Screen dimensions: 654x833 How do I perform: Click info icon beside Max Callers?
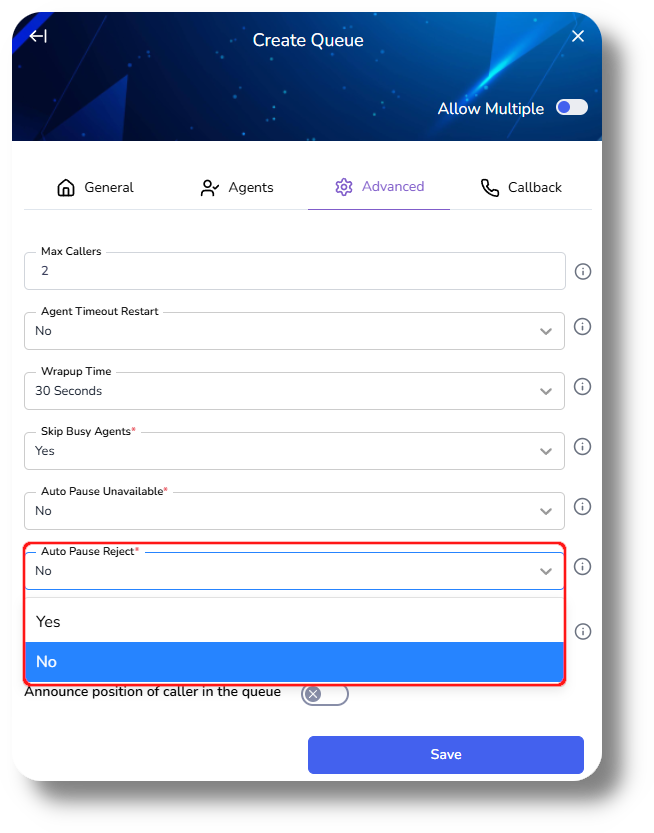[583, 271]
